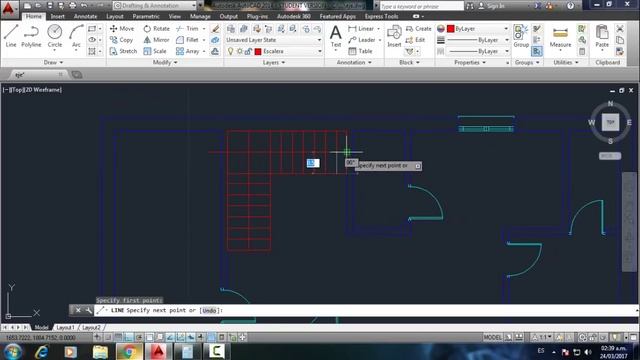Switch to the Output ribbon tab

click(229, 16)
